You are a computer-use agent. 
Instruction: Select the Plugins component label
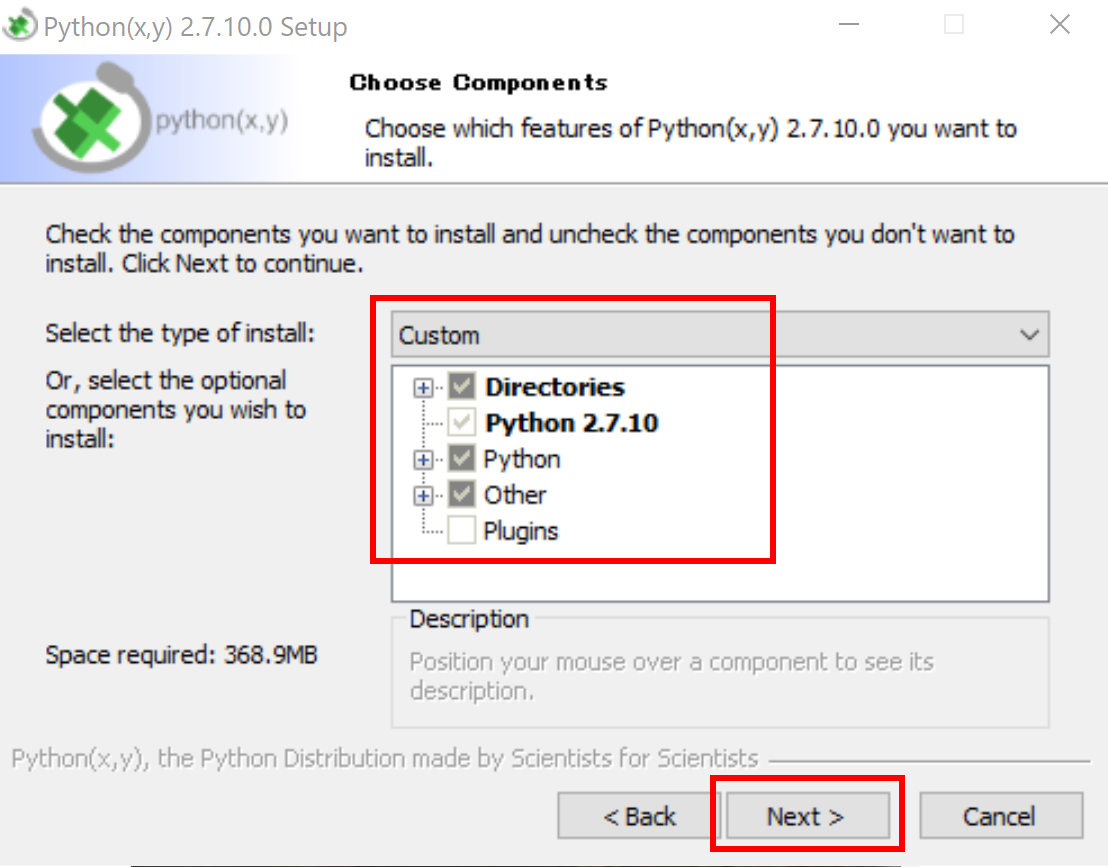(520, 531)
